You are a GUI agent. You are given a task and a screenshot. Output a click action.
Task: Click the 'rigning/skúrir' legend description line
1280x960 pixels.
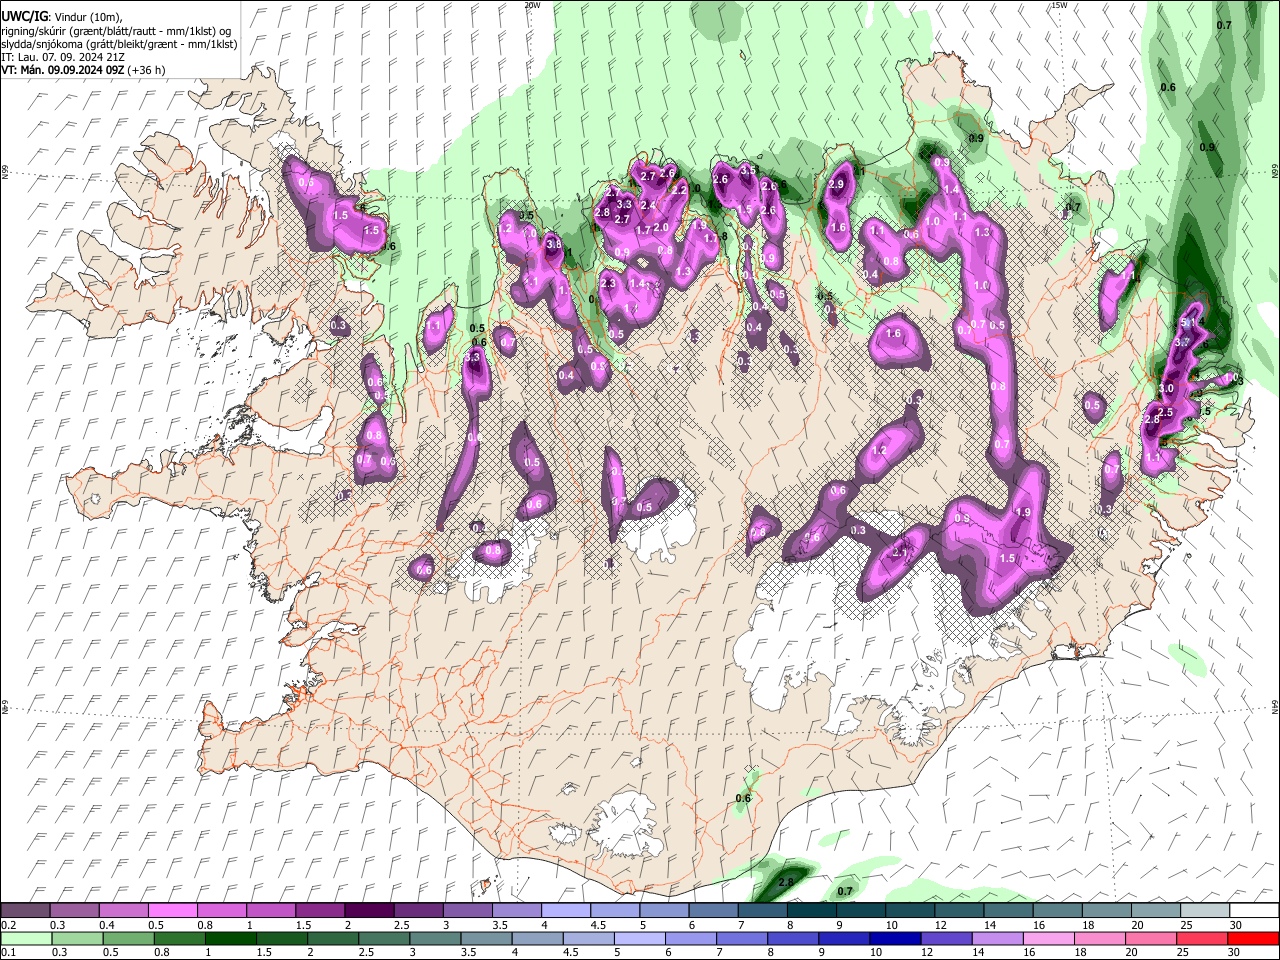pos(116,32)
